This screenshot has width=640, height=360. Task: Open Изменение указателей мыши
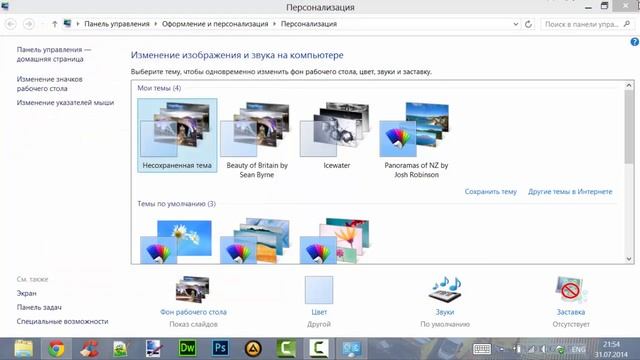click(x=65, y=102)
